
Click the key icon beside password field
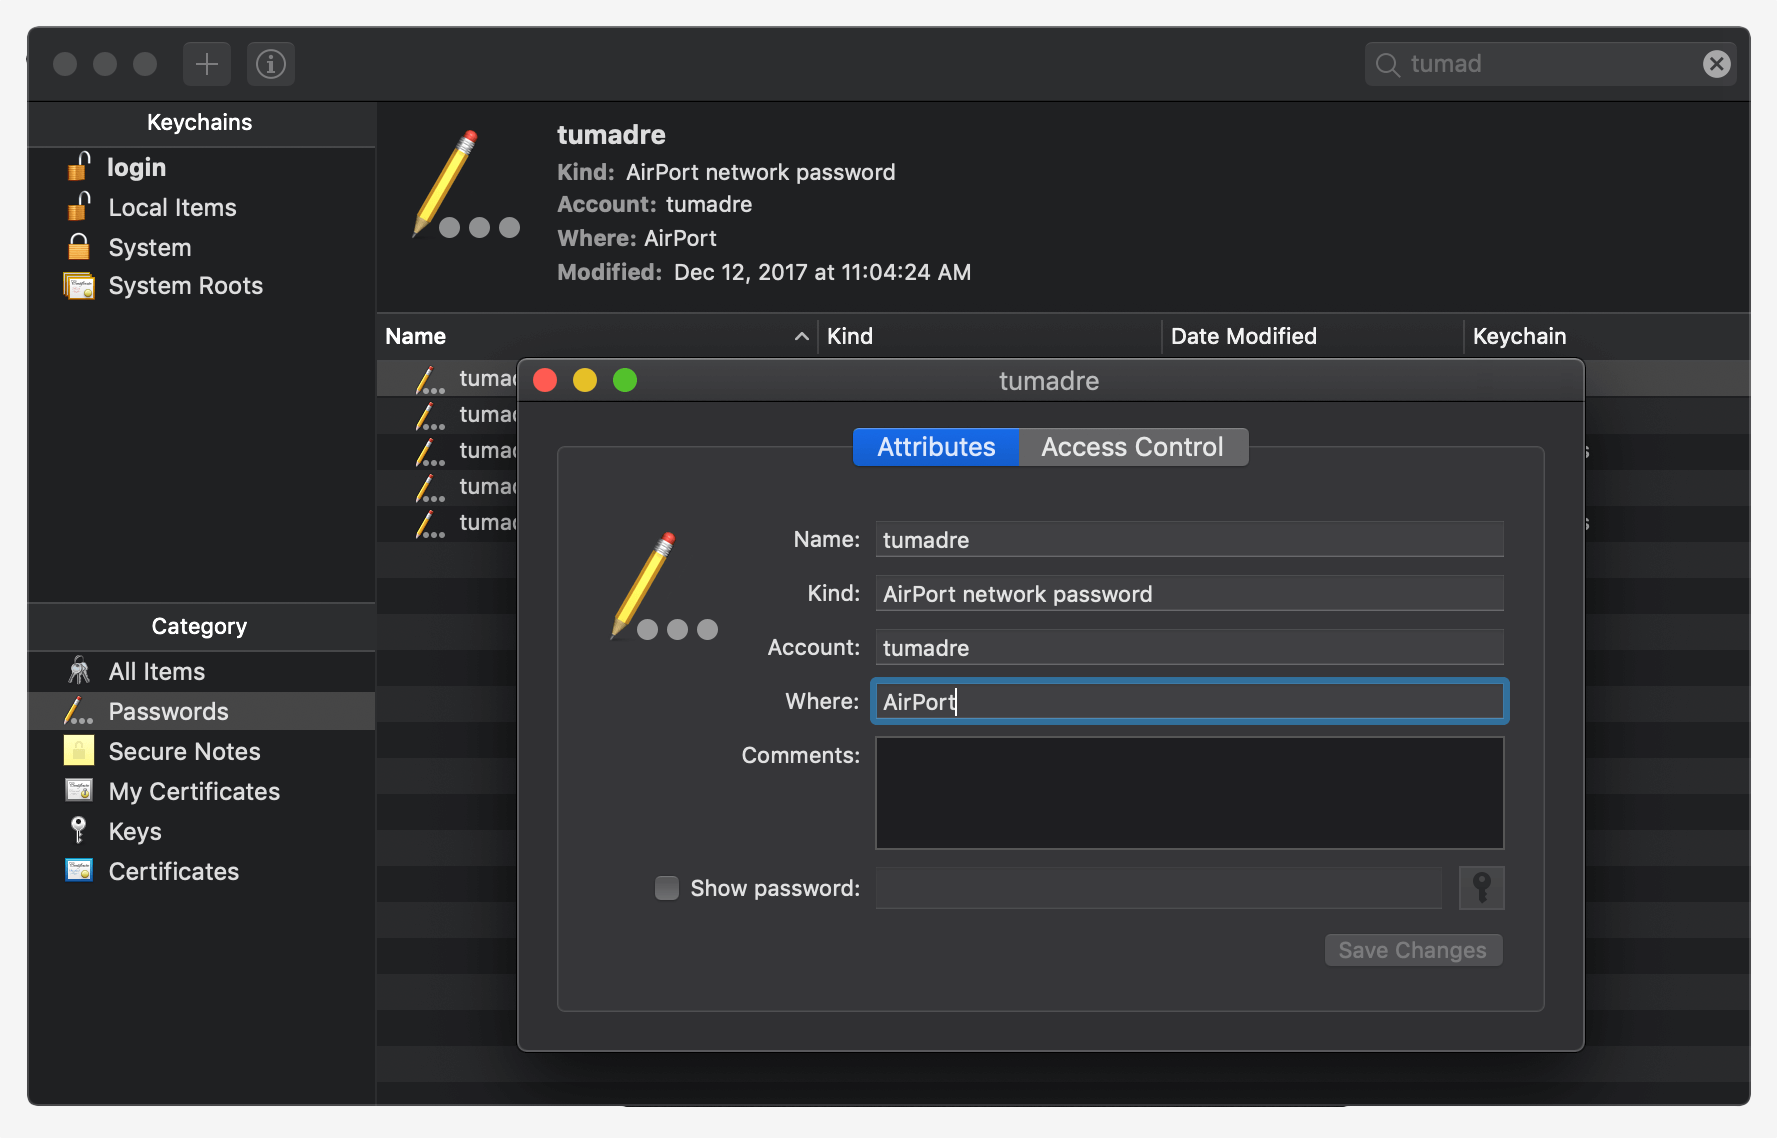click(x=1481, y=888)
